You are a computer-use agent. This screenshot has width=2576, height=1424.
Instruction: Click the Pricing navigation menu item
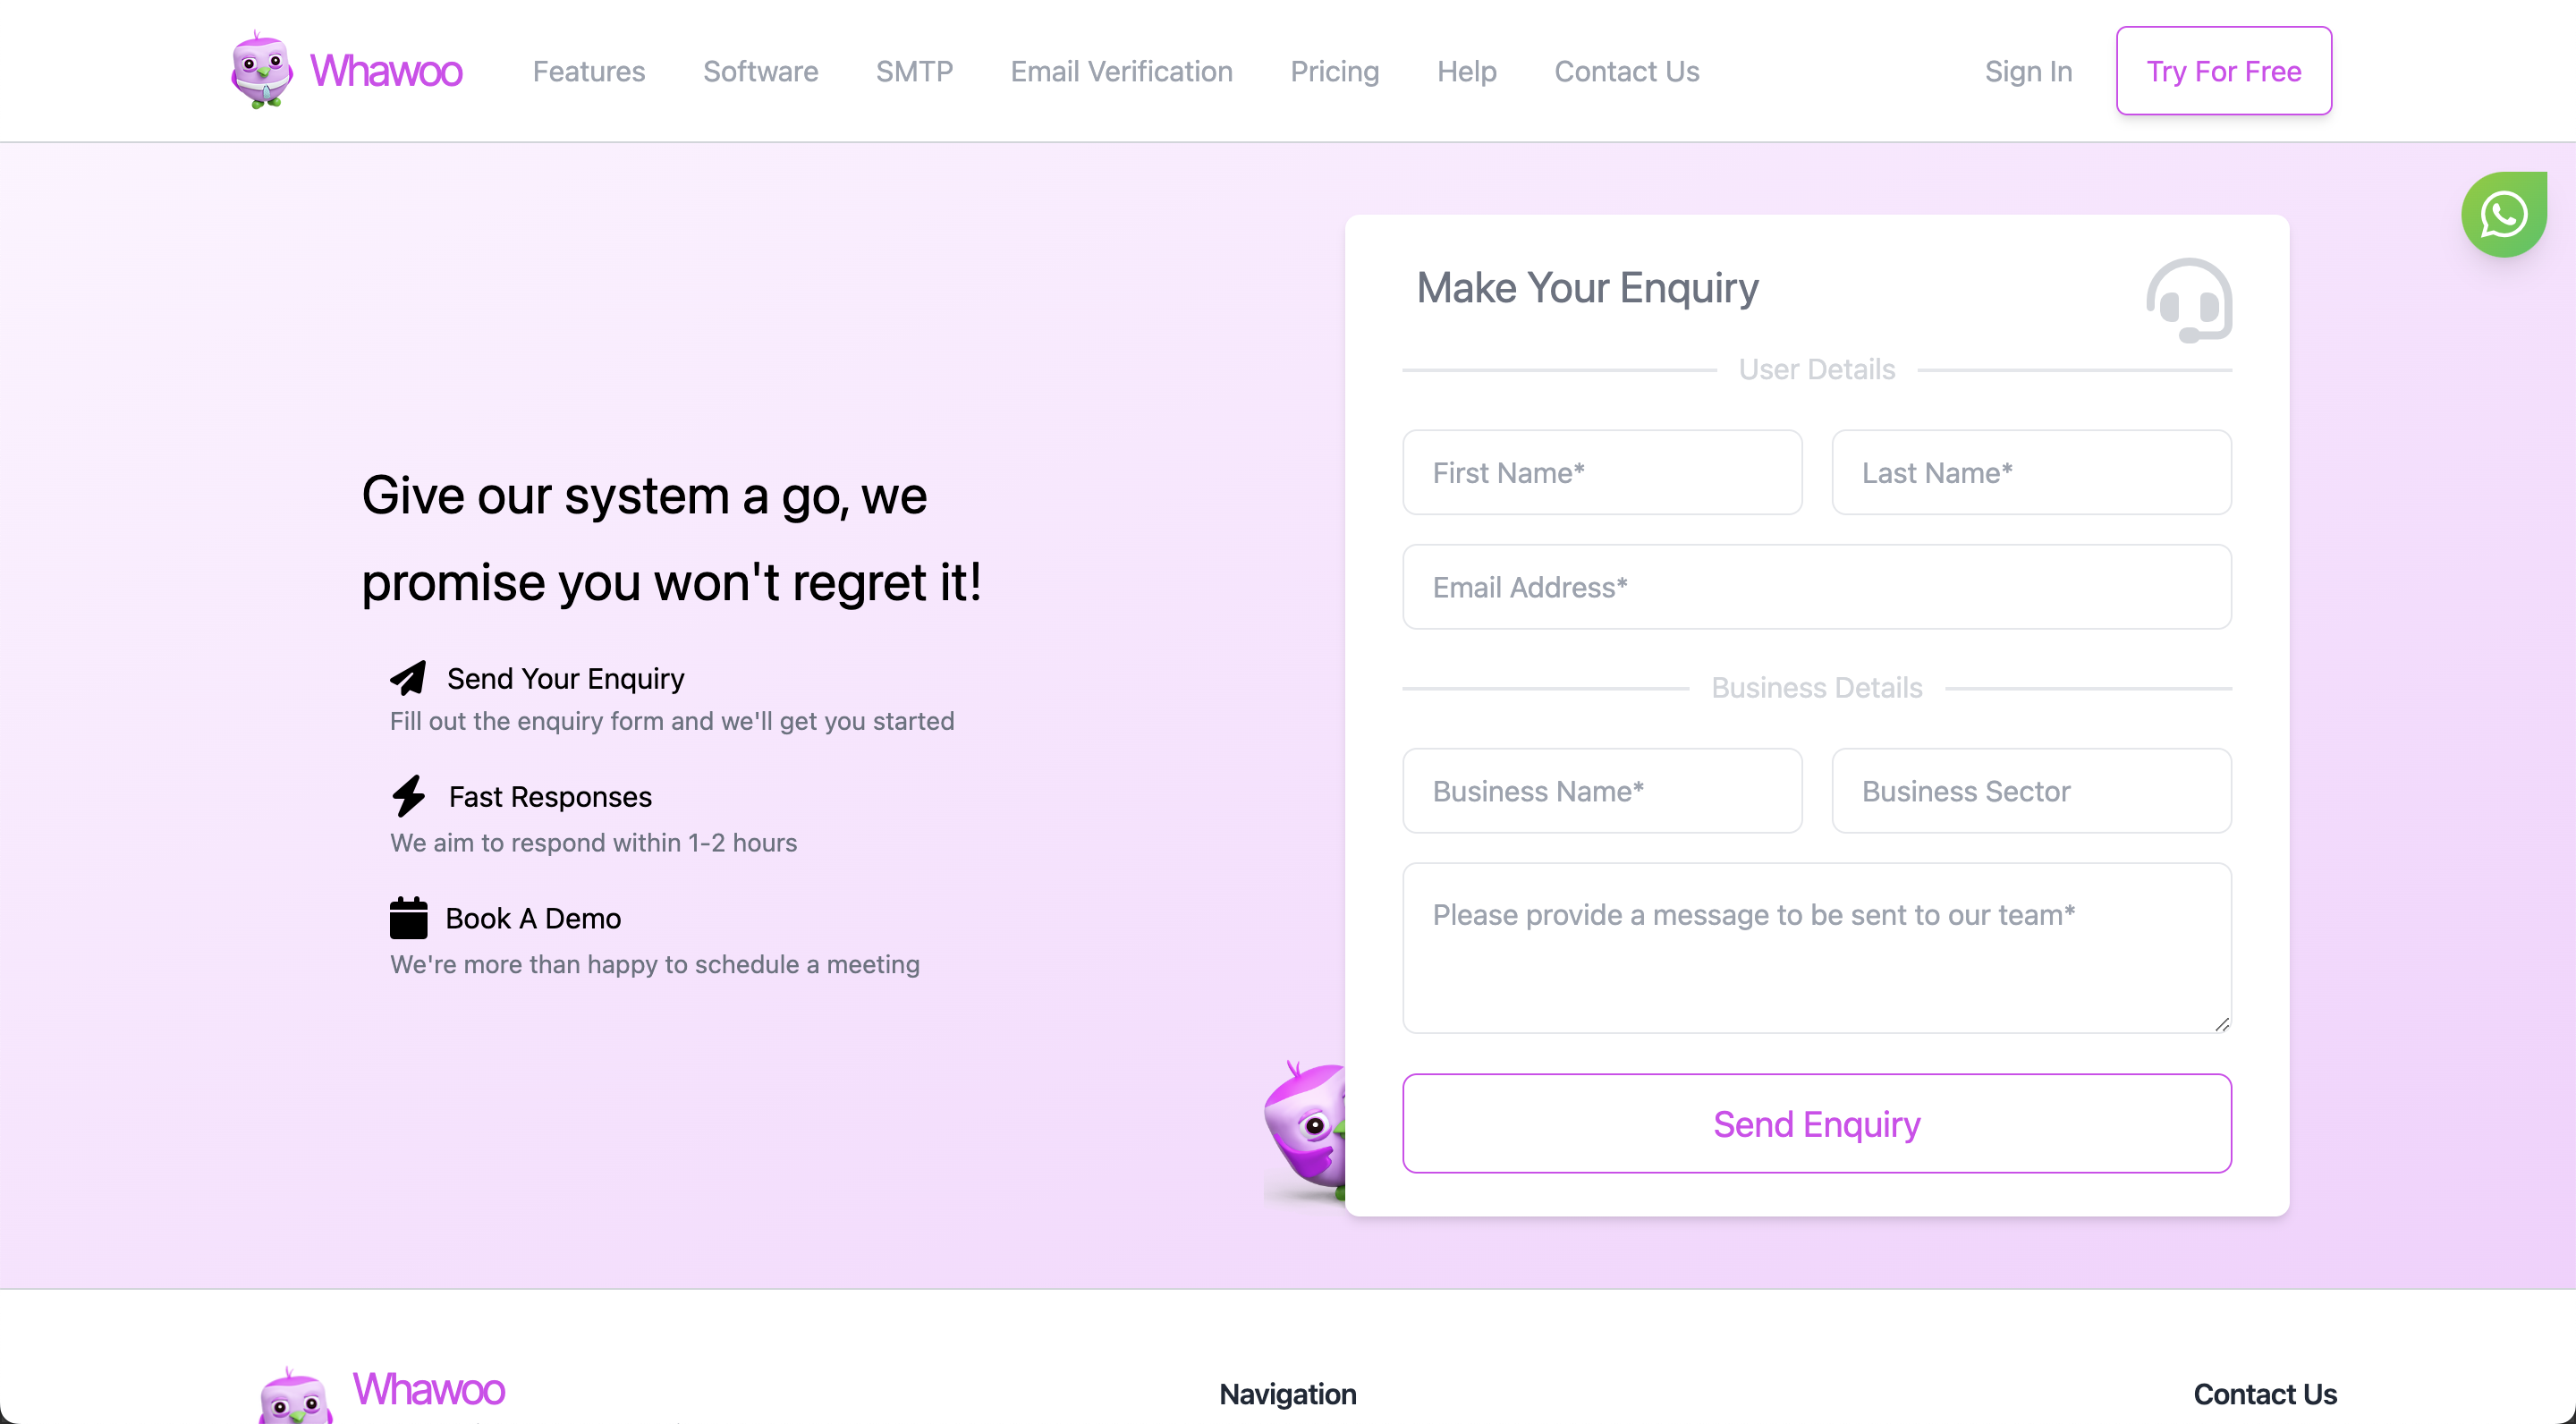[x=1335, y=72]
